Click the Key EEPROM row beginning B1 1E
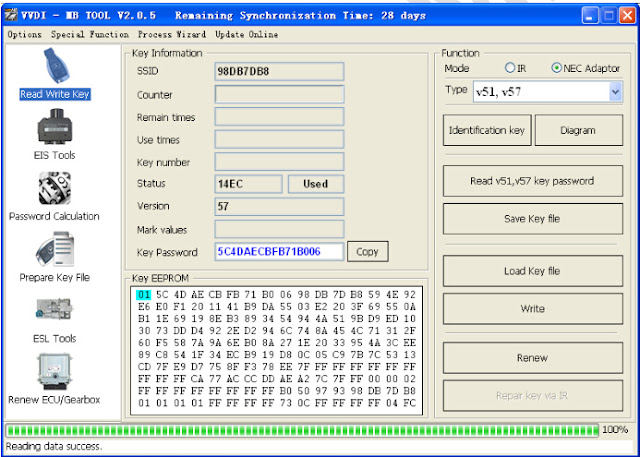The width and height of the screenshot is (640, 457). (277, 319)
